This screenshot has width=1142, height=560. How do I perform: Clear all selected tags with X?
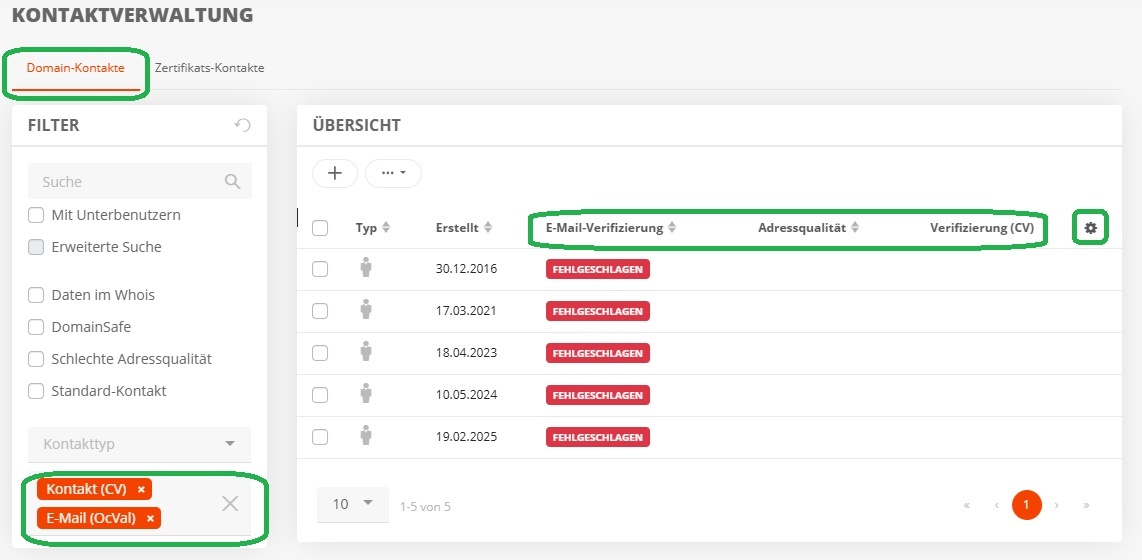click(x=230, y=503)
